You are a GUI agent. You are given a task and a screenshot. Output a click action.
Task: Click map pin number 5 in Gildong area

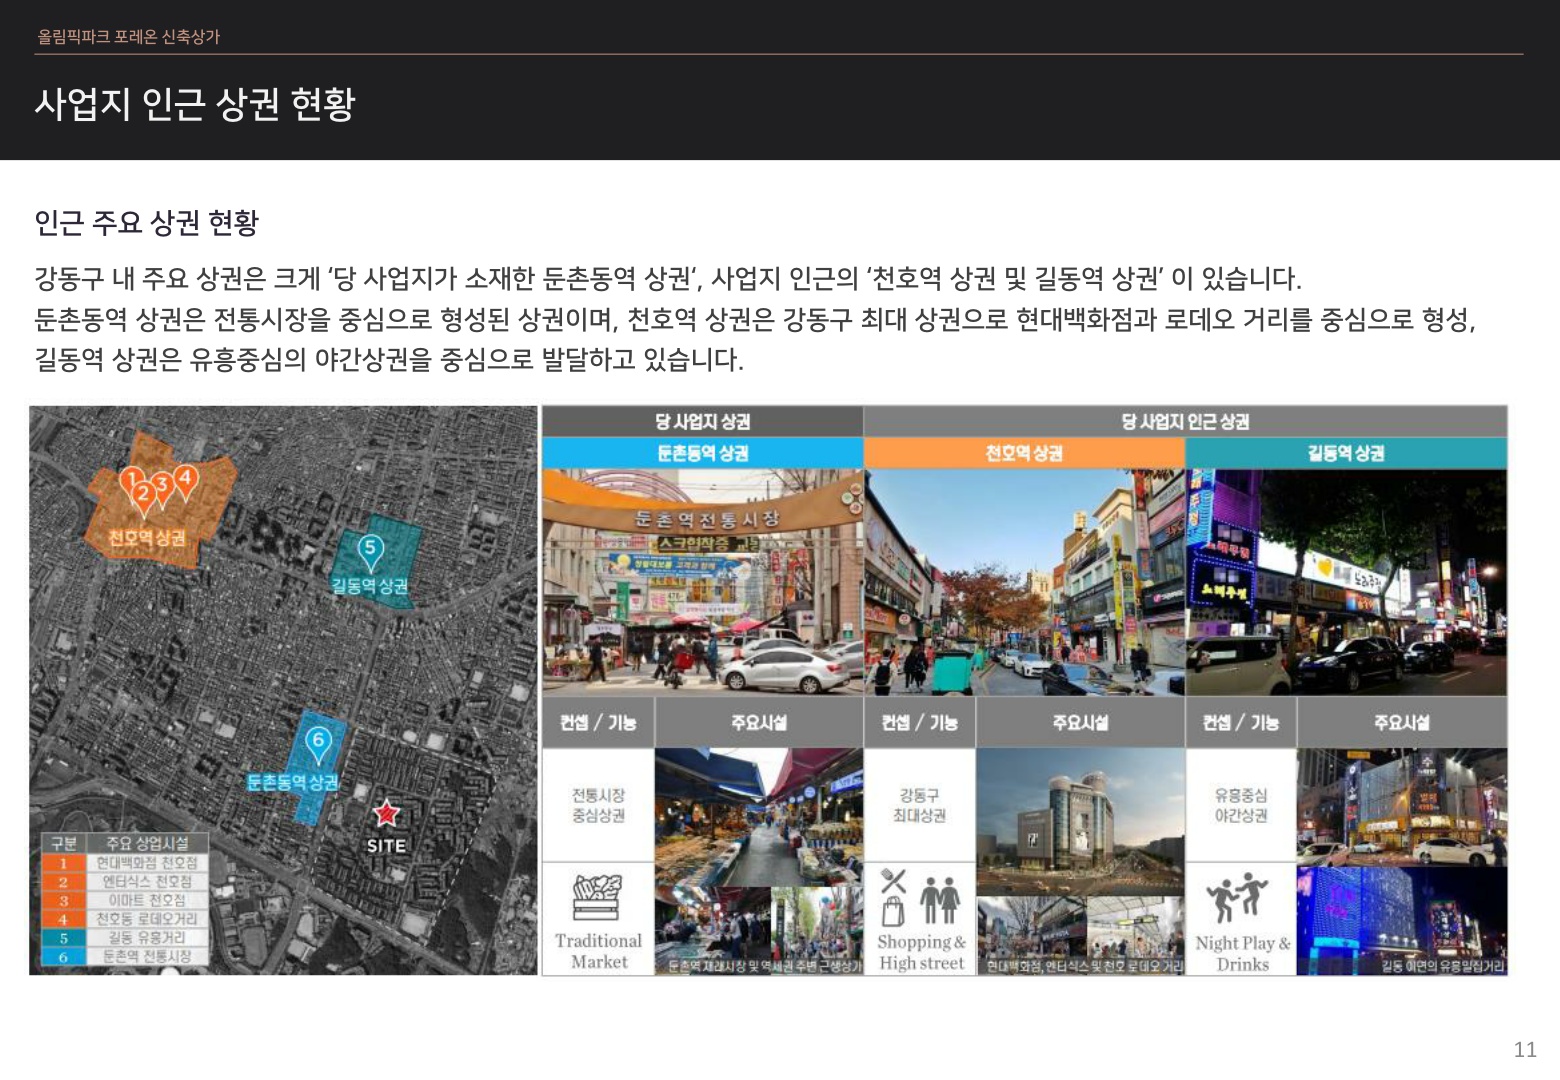[370, 549]
